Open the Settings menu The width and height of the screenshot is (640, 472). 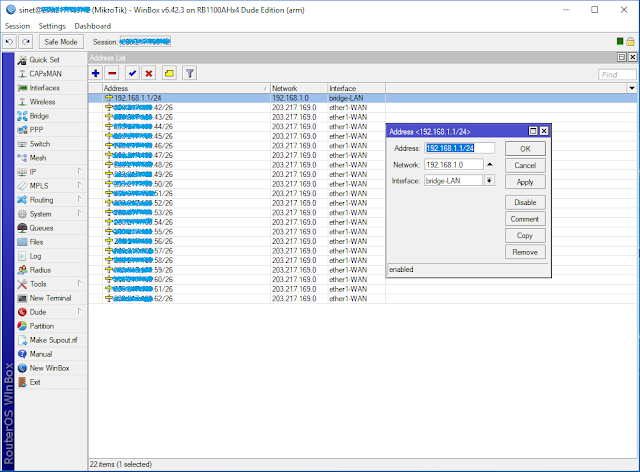pyautogui.click(x=52, y=26)
